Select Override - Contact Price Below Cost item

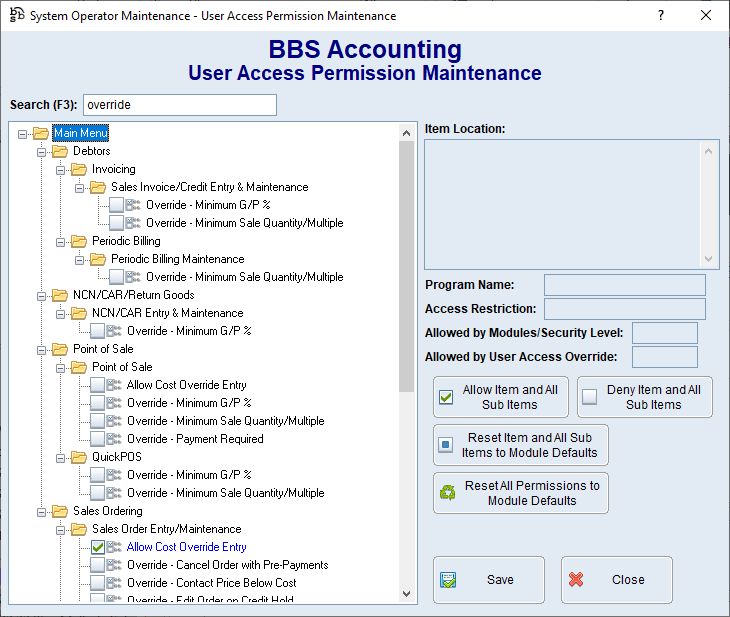point(211,583)
